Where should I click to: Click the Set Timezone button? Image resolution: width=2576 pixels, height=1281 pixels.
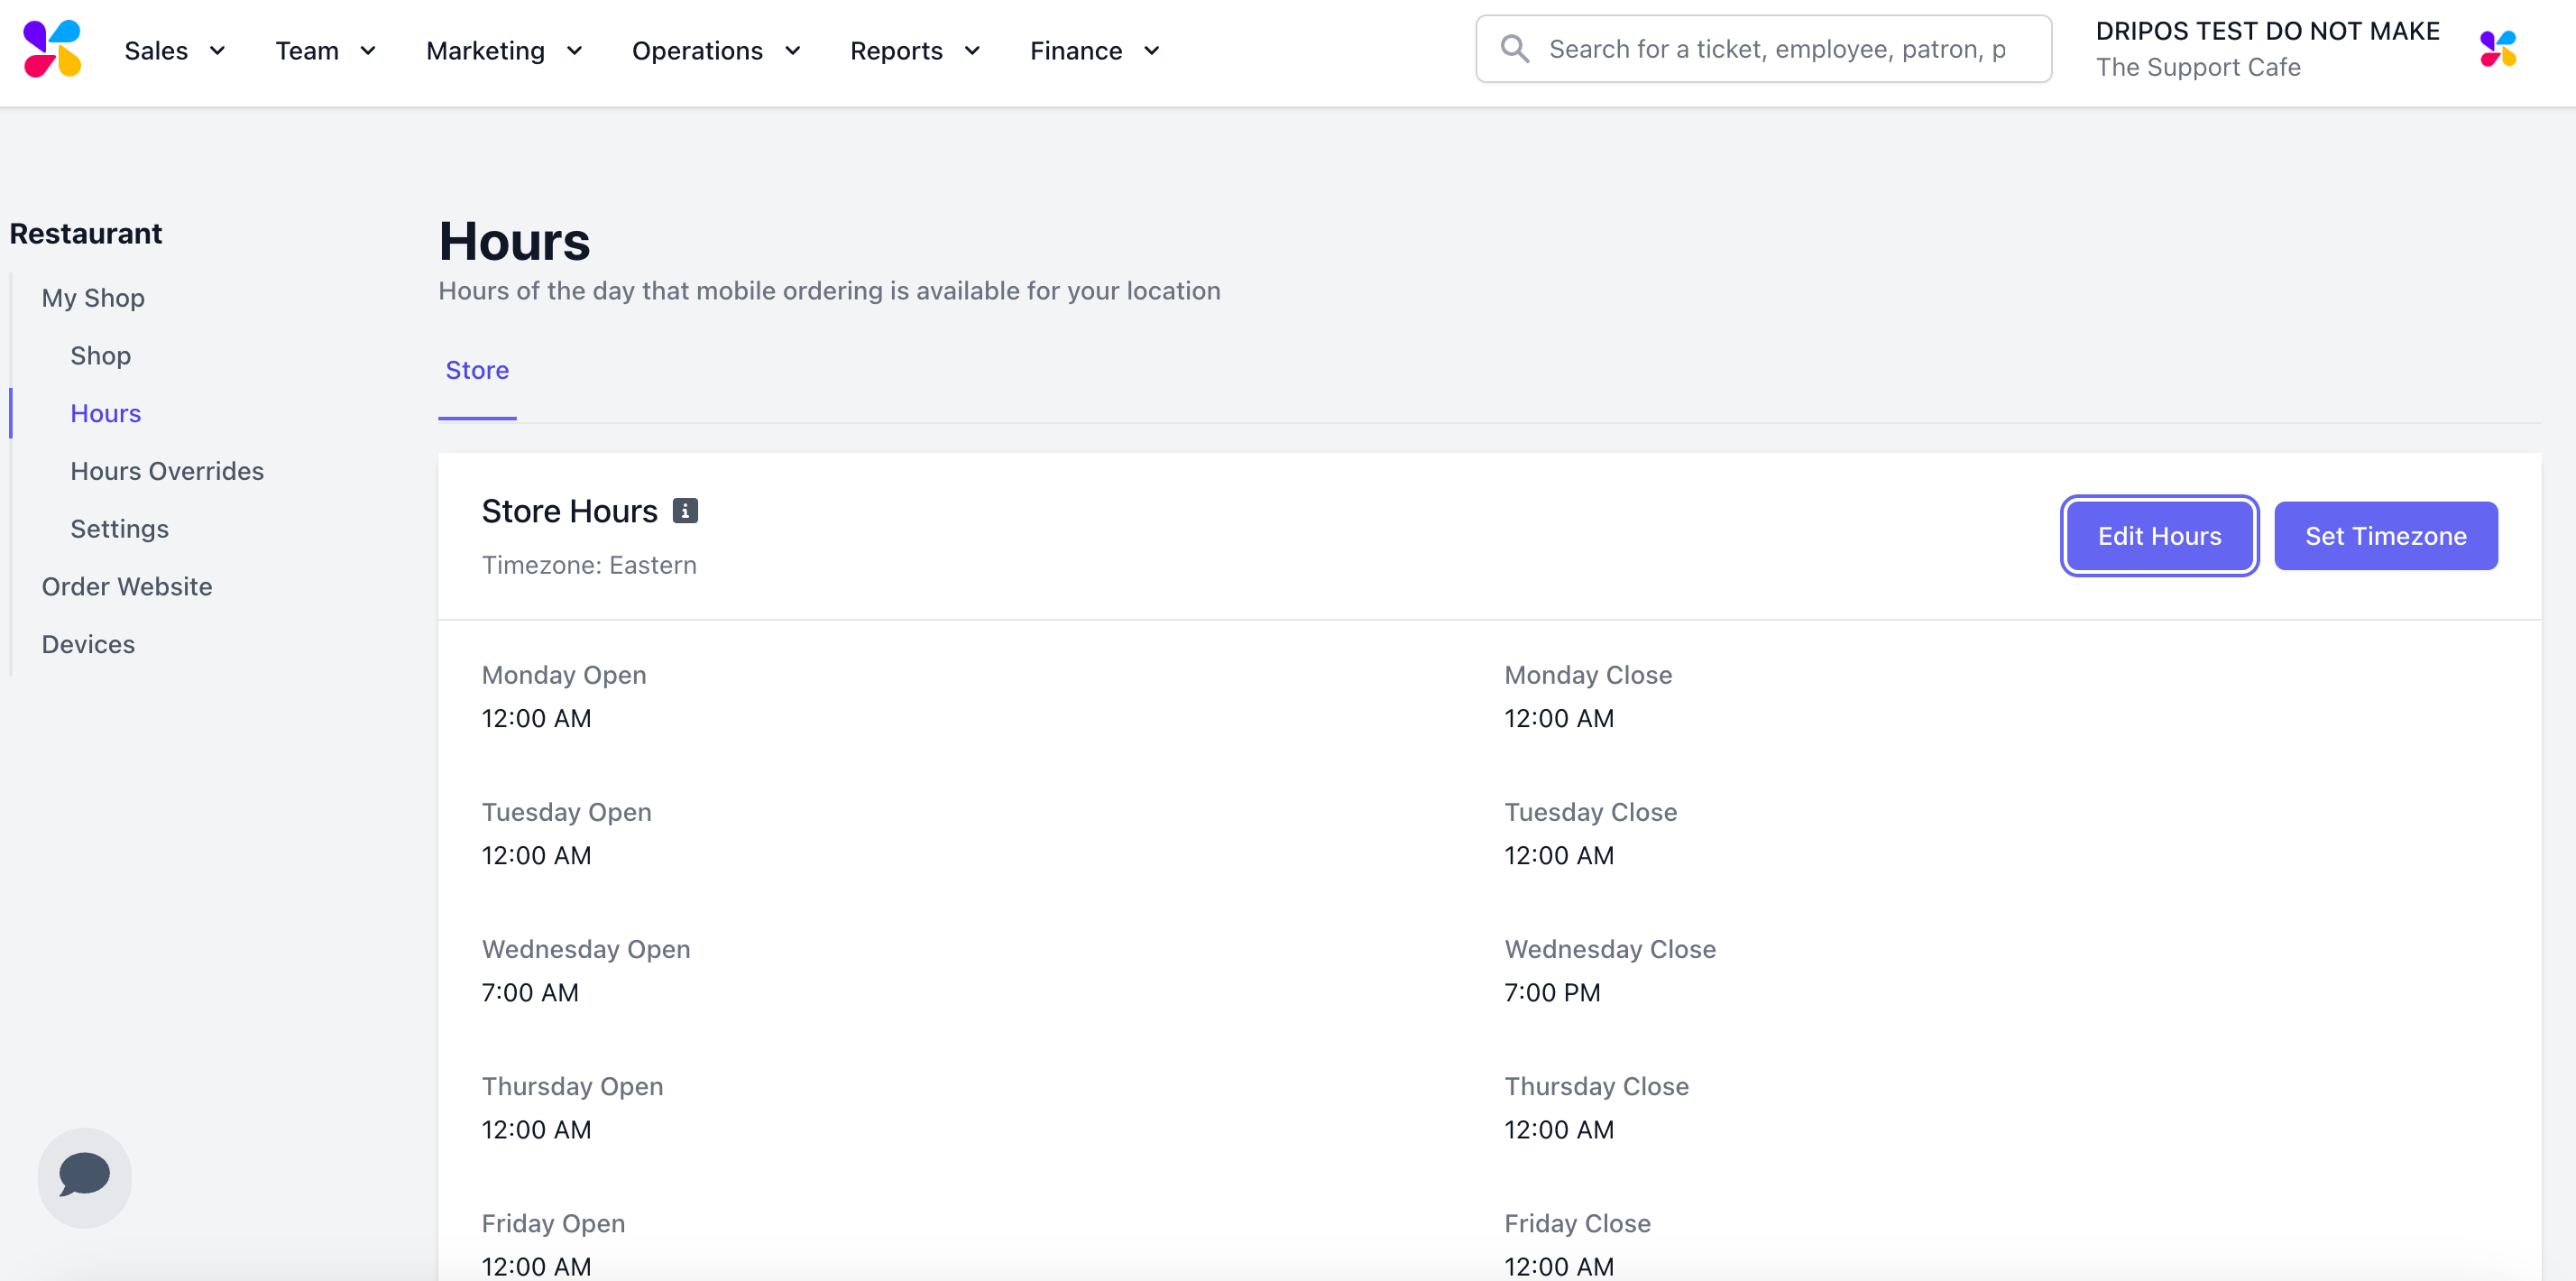coord(2385,536)
